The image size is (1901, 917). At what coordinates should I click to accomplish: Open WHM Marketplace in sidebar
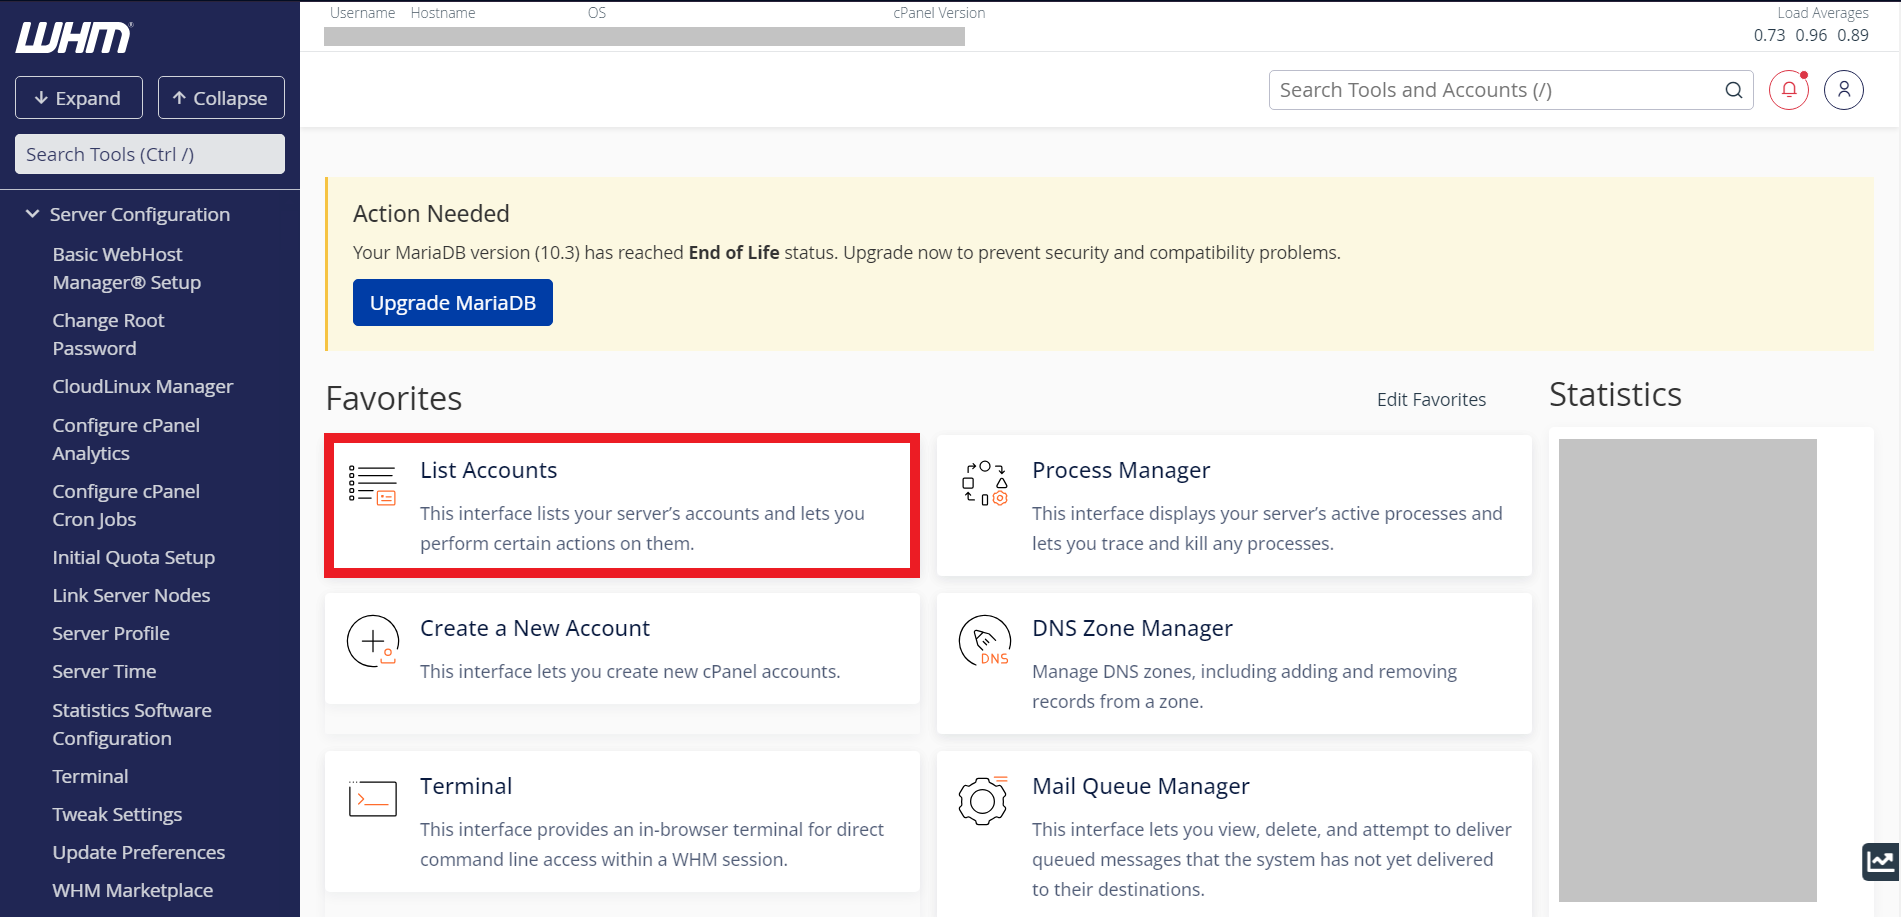133,890
